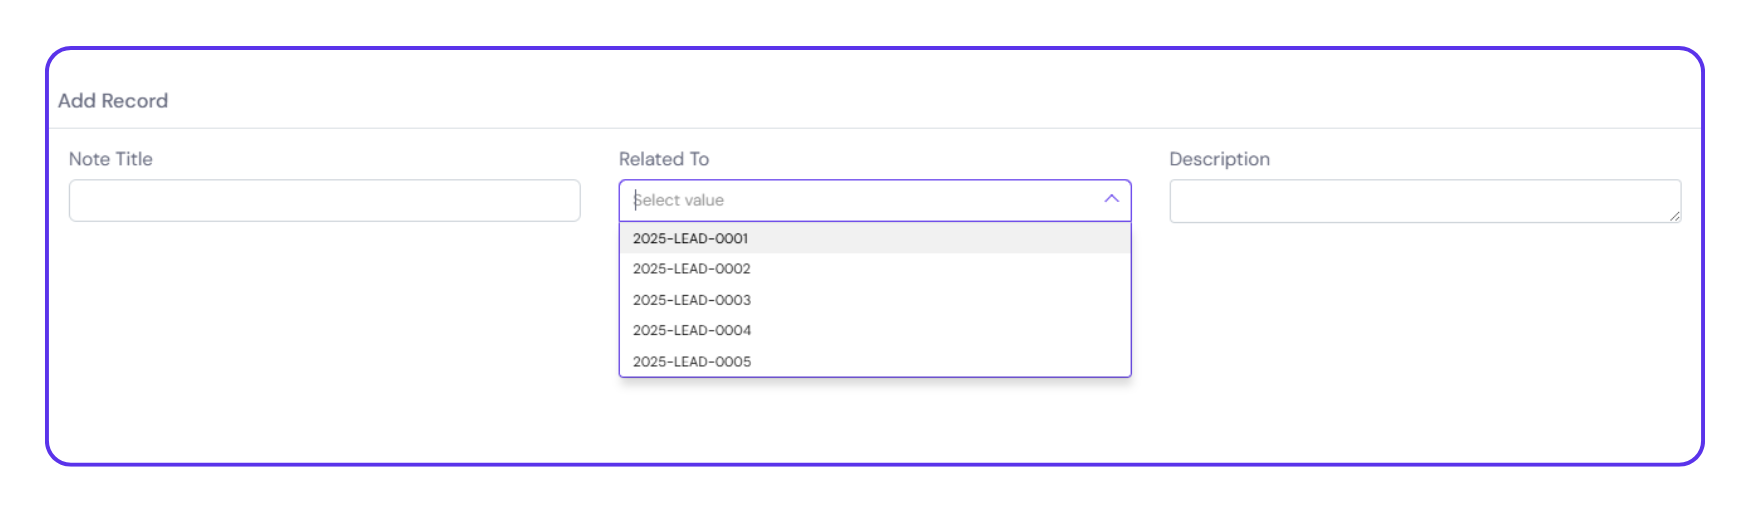Select lead option 2025-LEAD-0004

[692, 330]
